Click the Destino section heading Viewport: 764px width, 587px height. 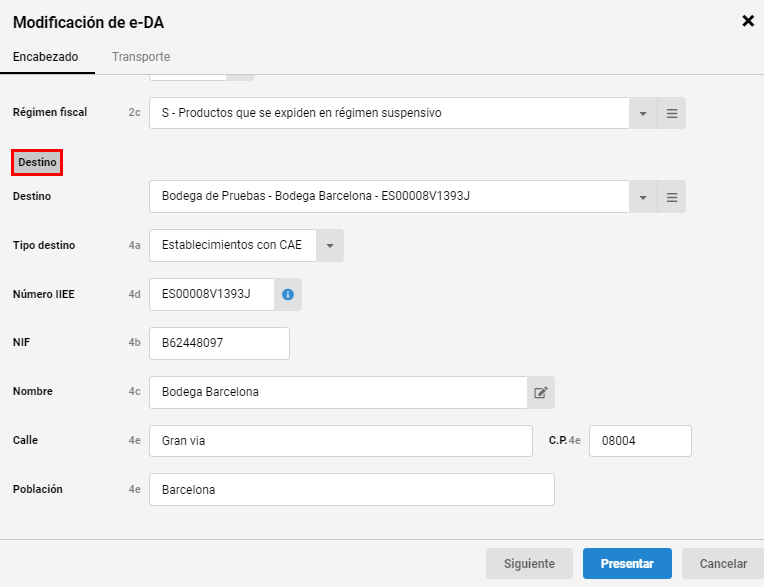point(37,162)
